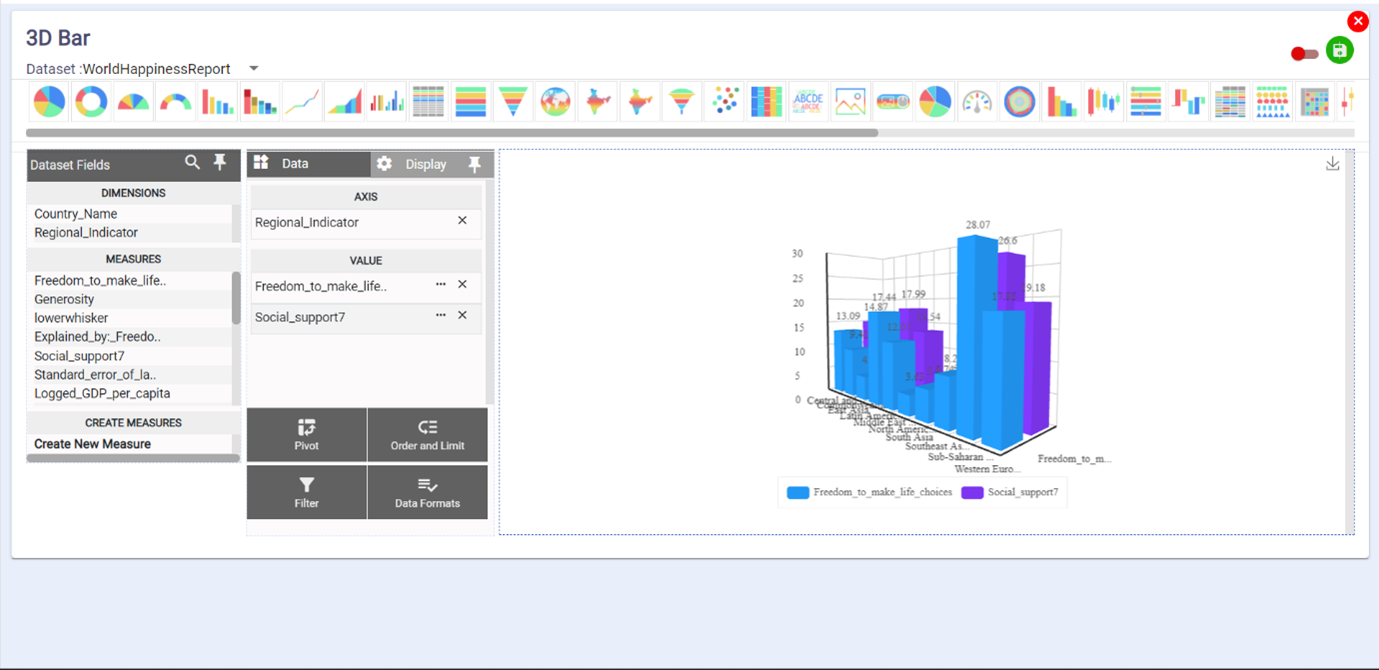Screen dimensions: 1379x670
Task: Toggle Freedom_to_make_life_choices legend series
Action: [x=869, y=492]
